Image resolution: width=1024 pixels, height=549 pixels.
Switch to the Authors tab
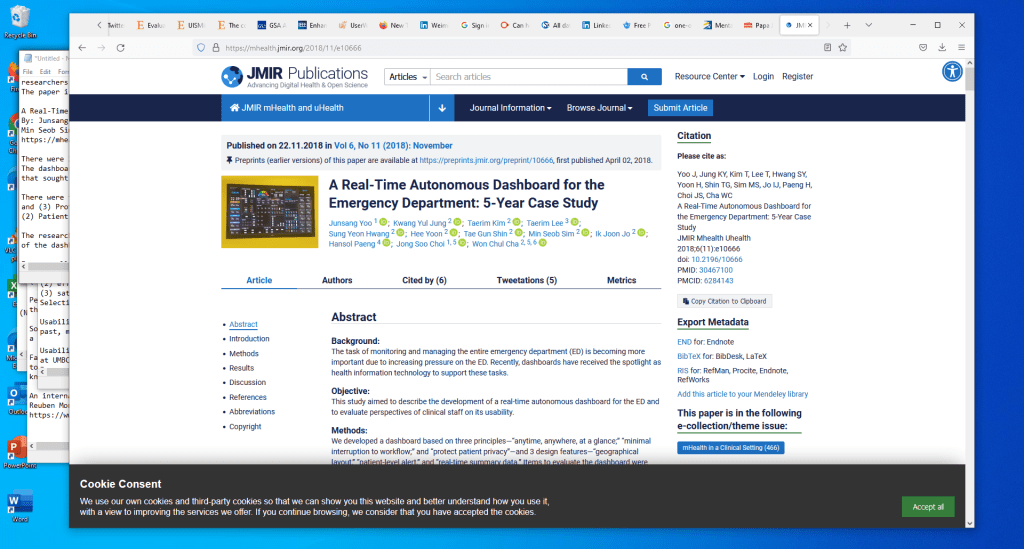[337, 281]
